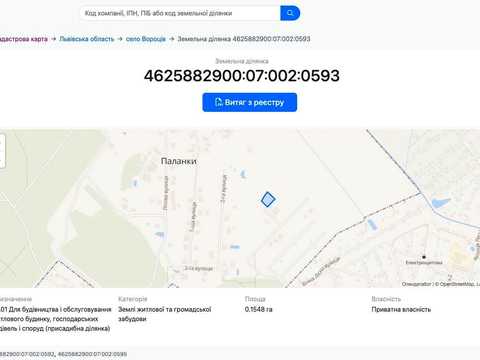
Task: Click the Витяг з реєстру button
Action: 250,102
